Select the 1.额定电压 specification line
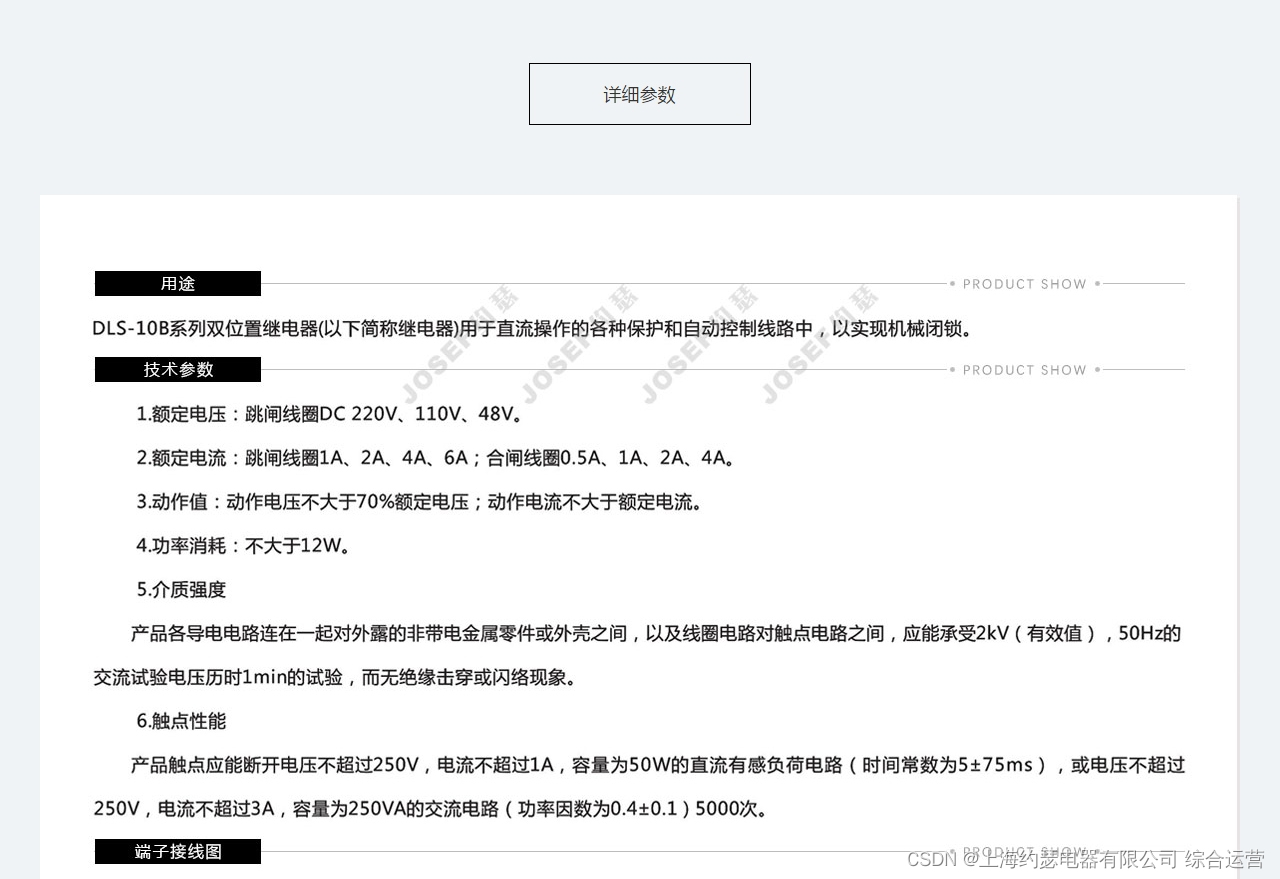This screenshot has height=879, width=1280. (x=330, y=414)
